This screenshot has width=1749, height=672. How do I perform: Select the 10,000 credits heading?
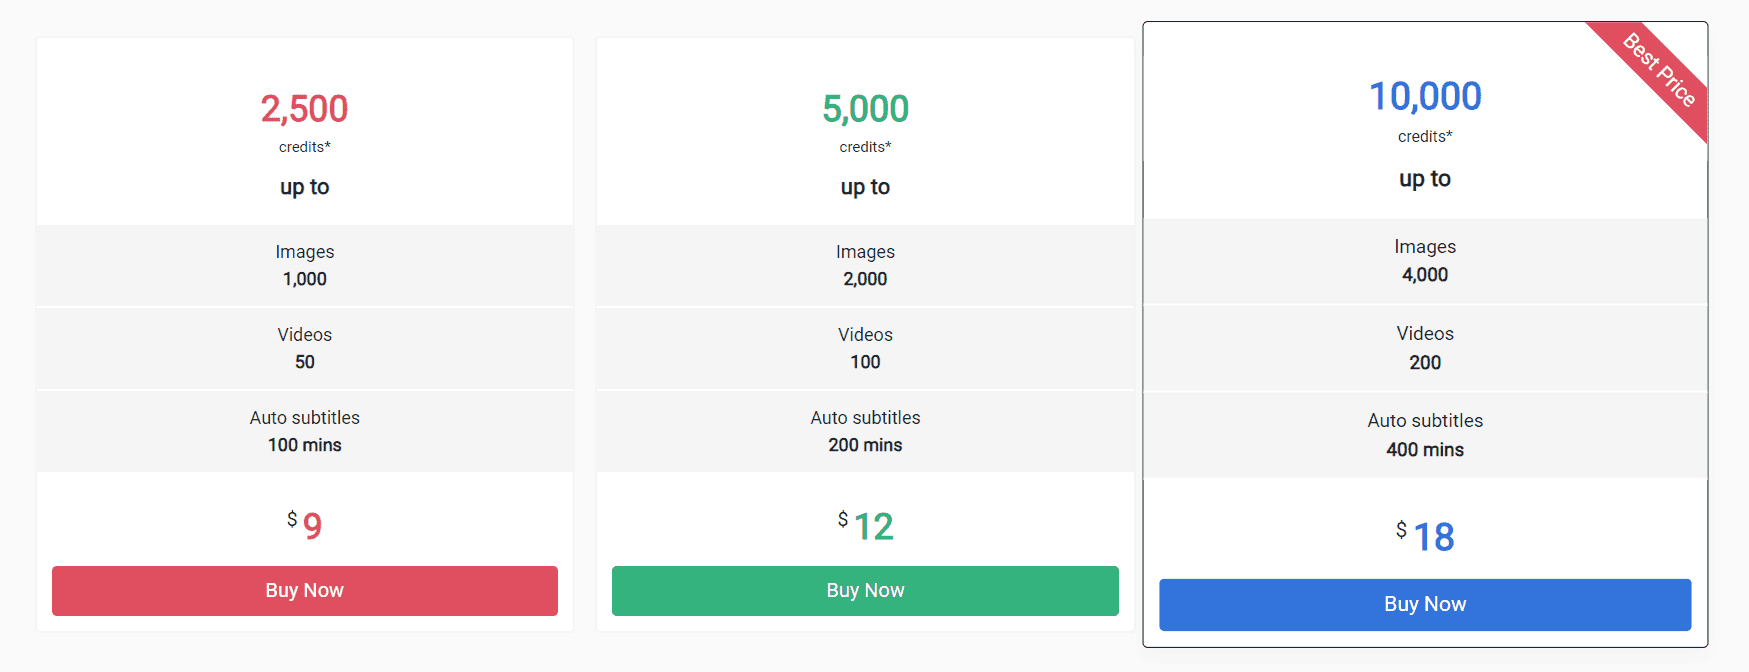[1425, 97]
